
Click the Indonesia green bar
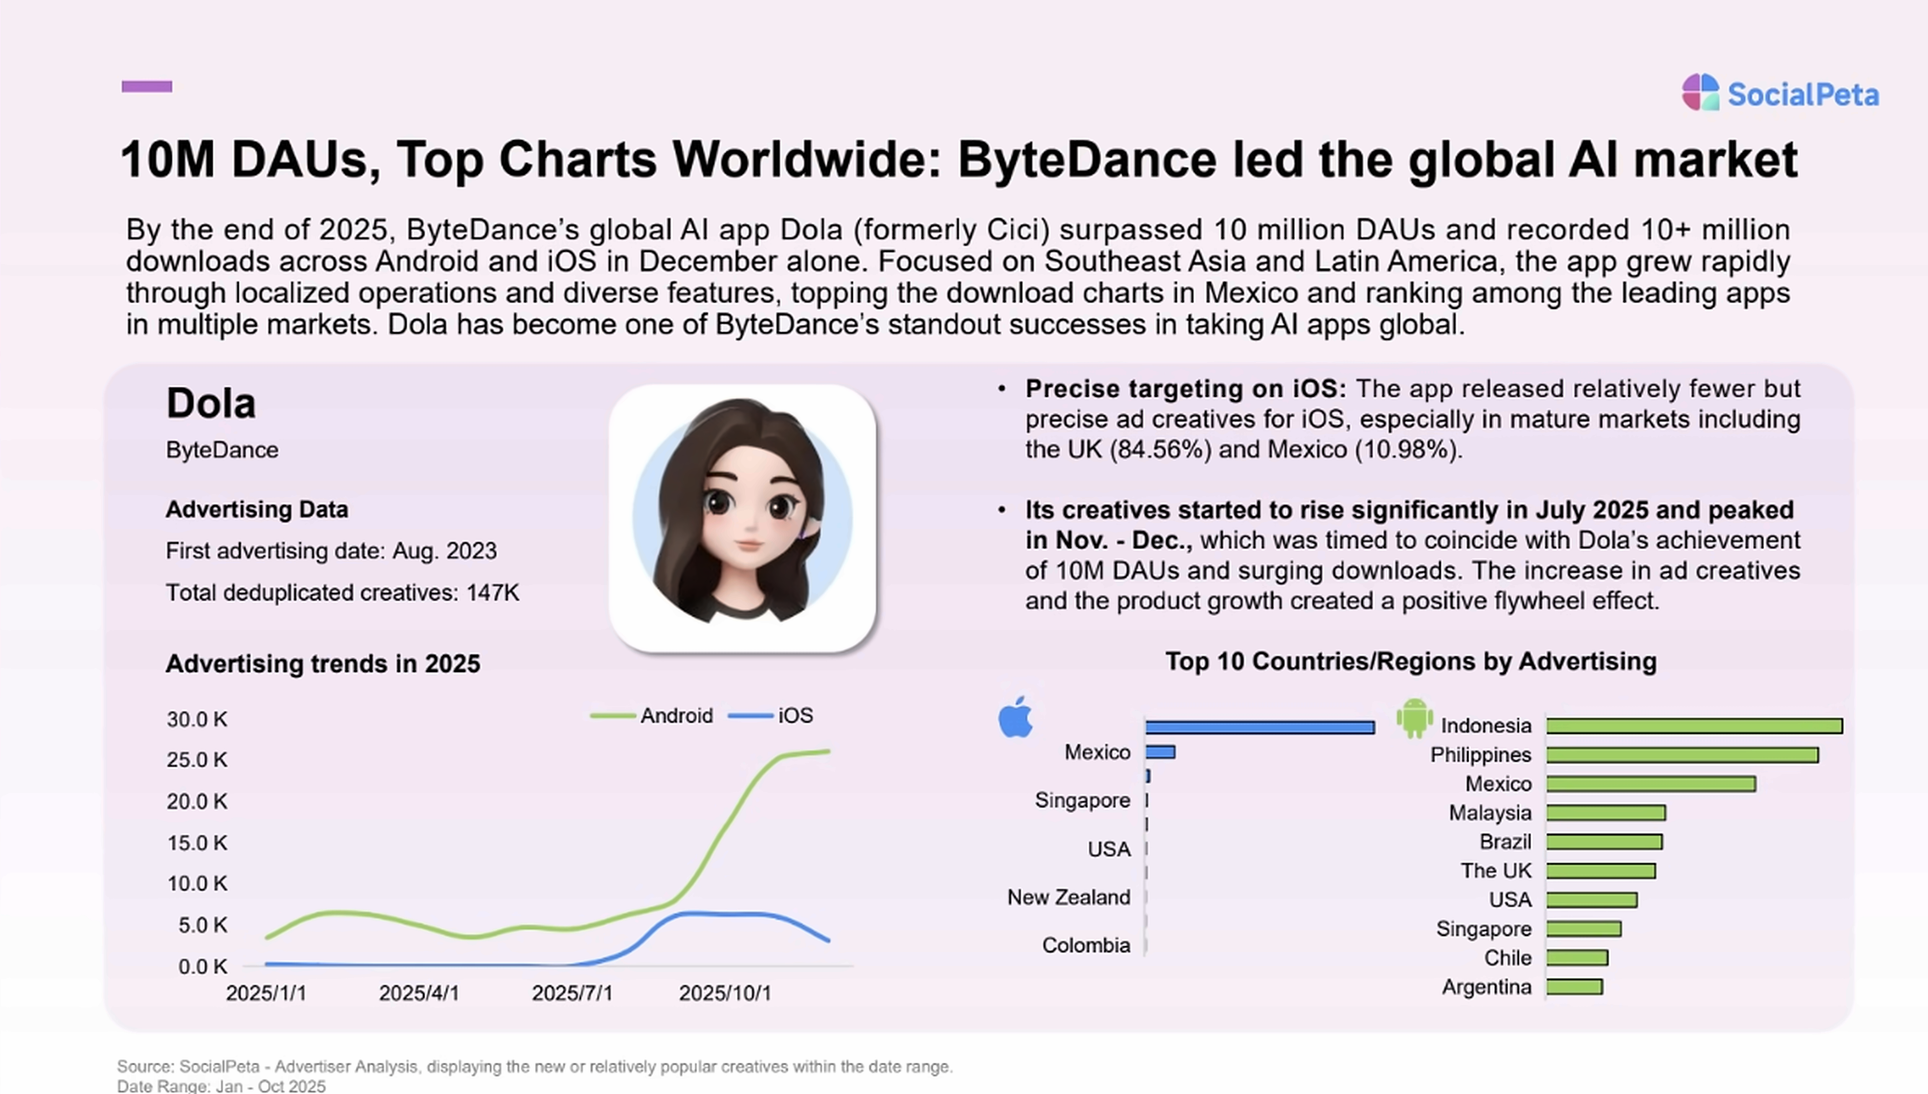click(x=1694, y=726)
